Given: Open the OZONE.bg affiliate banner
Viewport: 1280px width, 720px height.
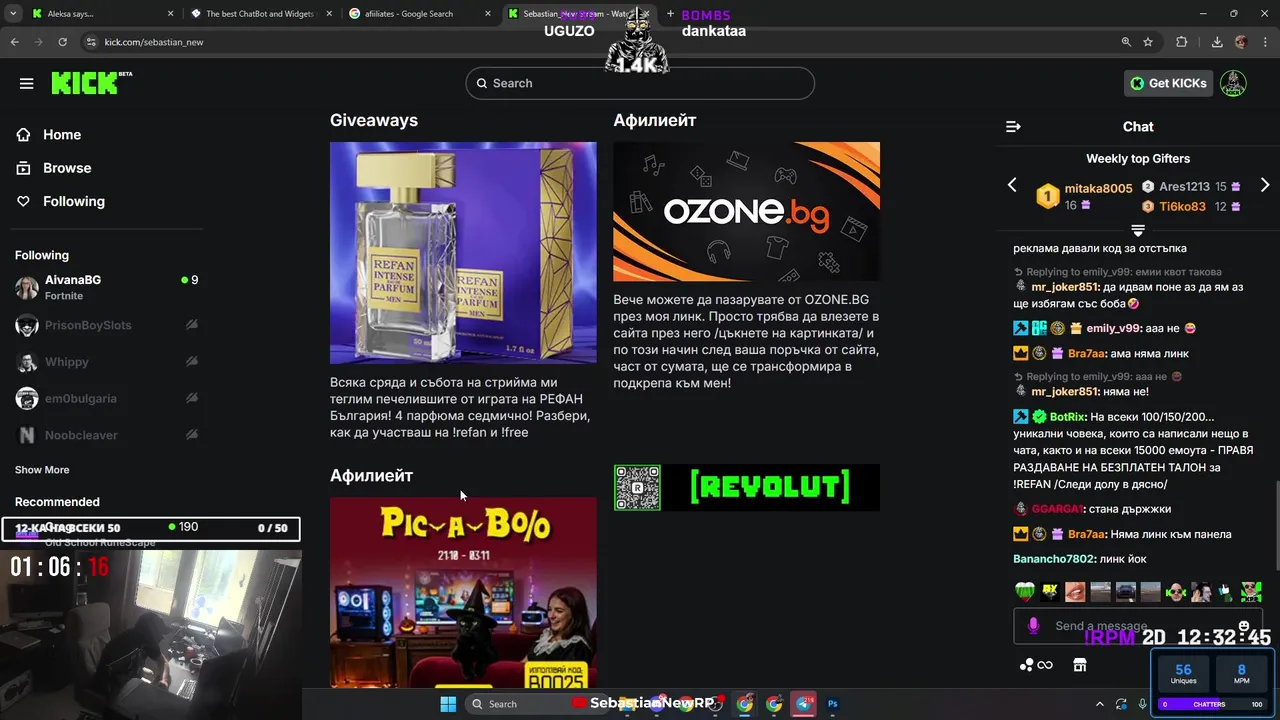Looking at the screenshot, I should [x=746, y=212].
